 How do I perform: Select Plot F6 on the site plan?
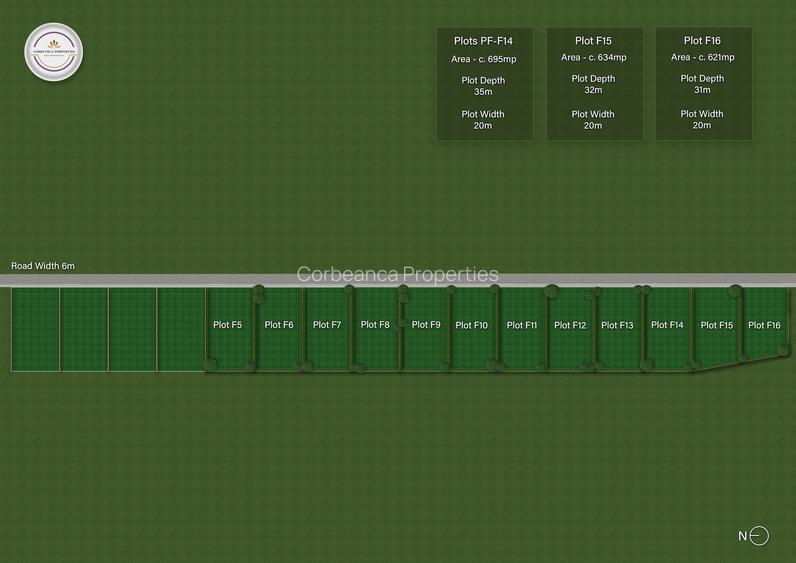[279, 325]
